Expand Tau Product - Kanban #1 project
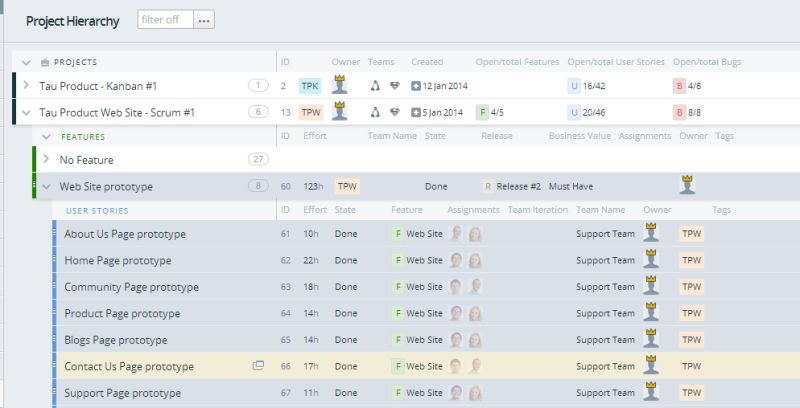This screenshot has height=408, width=800. click(27, 85)
